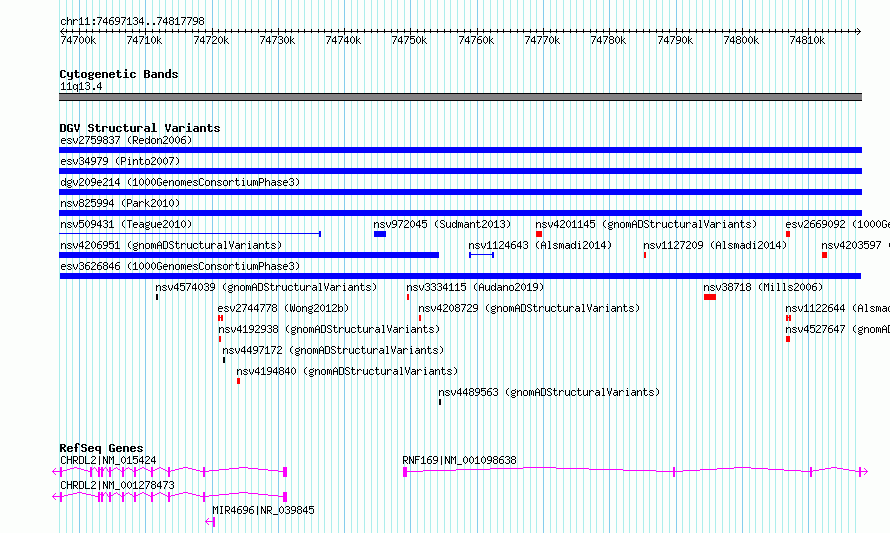Screen dimensions: 890x533
Task: Open the nsv3334115 (Audano2019) variant
Action: pyautogui.click(x=408, y=297)
